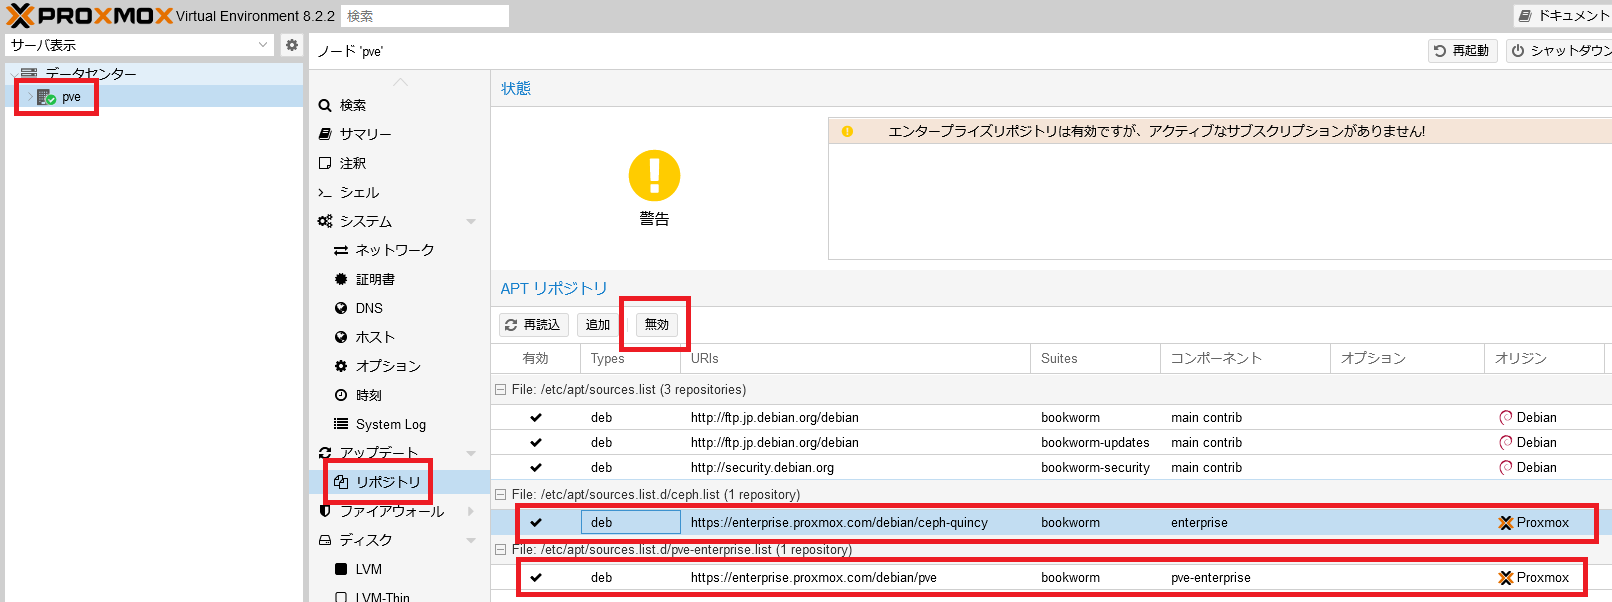This screenshot has width=1612, height=602.
Task: Open LVM menu item
Action: [358, 569]
